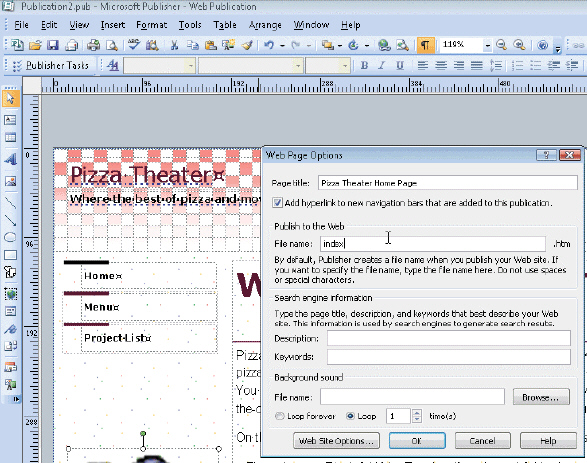This screenshot has height=463, width=587.
Task: Select the Text Box tool in the Objects toolbar
Action: pos(10,120)
